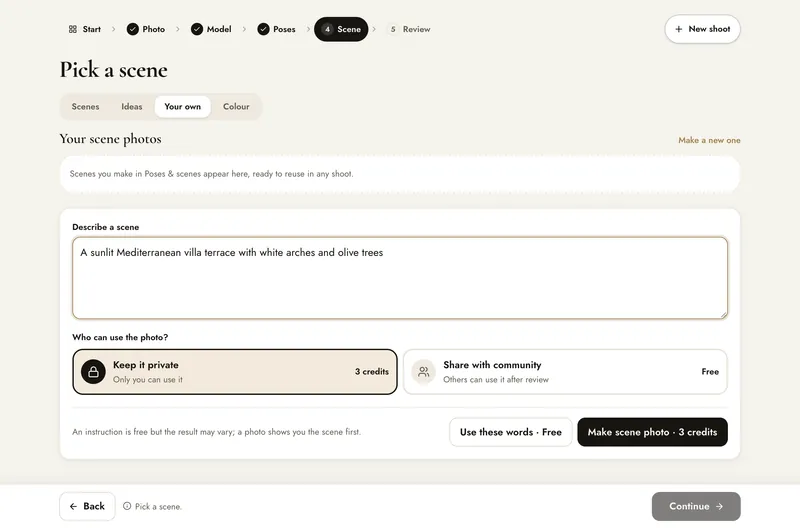Open the Review step
This screenshot has width=800, height=528.
click(x=409, y=29)
